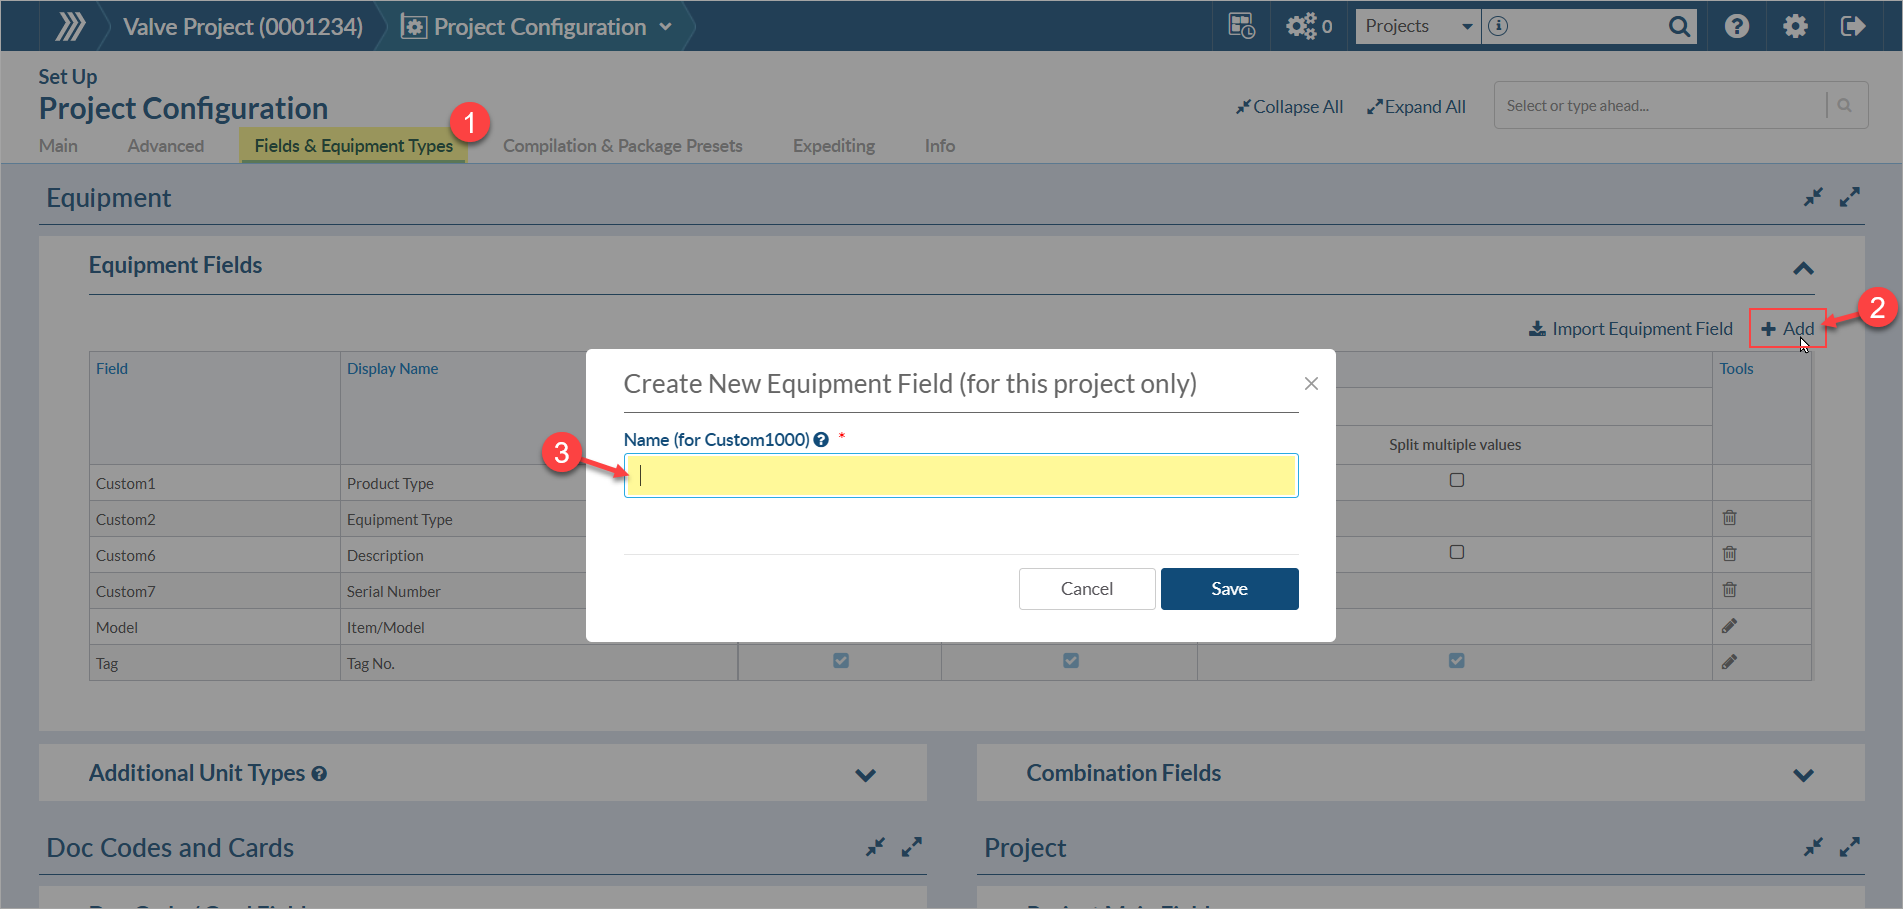Click the logout icon in top bar
The image size is (1903, 909).
1852,26
